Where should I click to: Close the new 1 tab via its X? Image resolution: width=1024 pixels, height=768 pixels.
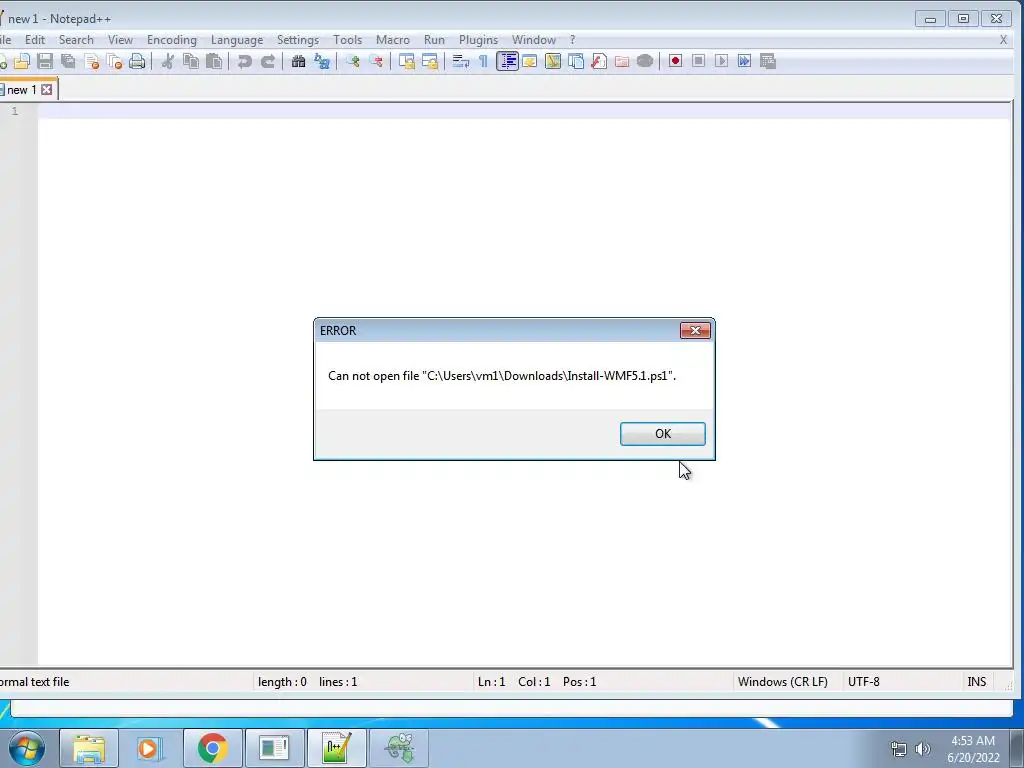pyautogui.click(x=47, y=89)
